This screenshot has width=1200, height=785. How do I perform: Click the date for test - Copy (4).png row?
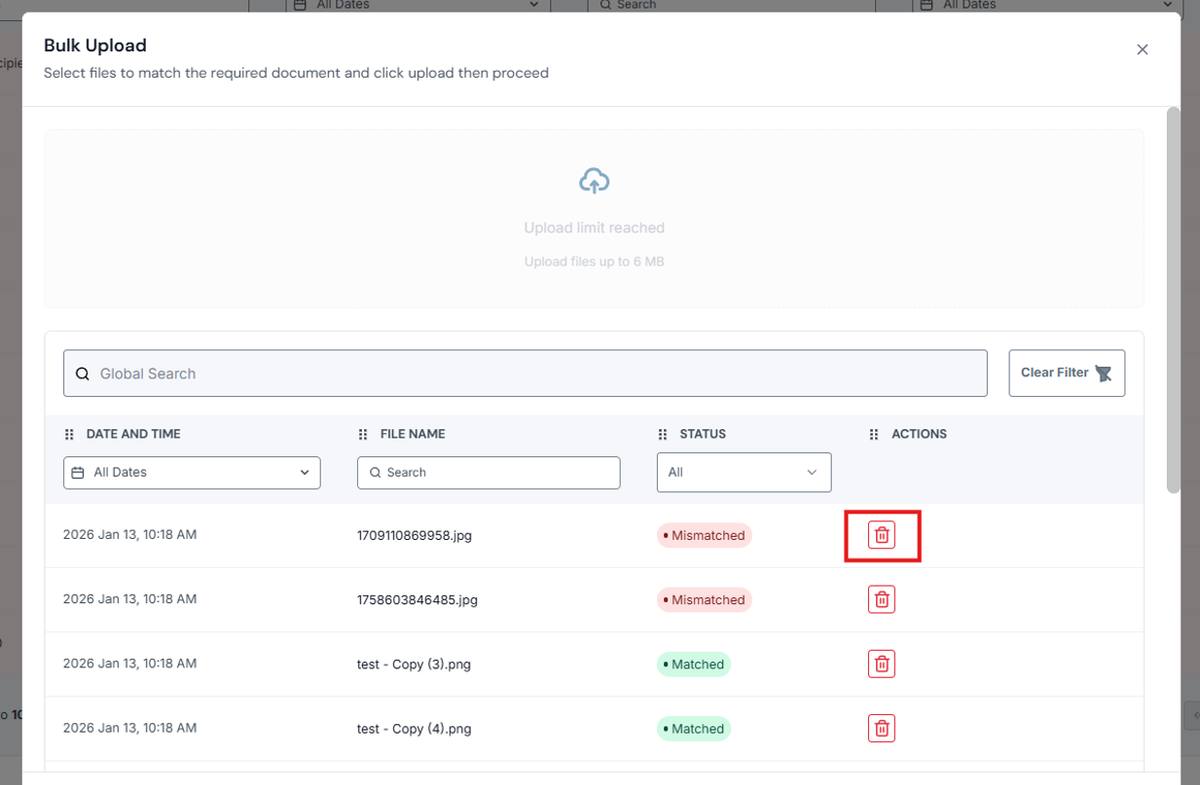point(130,728)
